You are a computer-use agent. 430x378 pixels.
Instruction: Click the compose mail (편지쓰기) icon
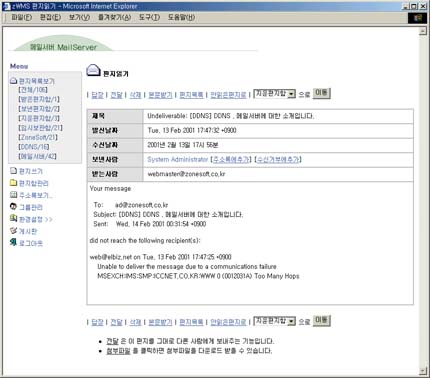pyautogui.click(x=13, y=171)
